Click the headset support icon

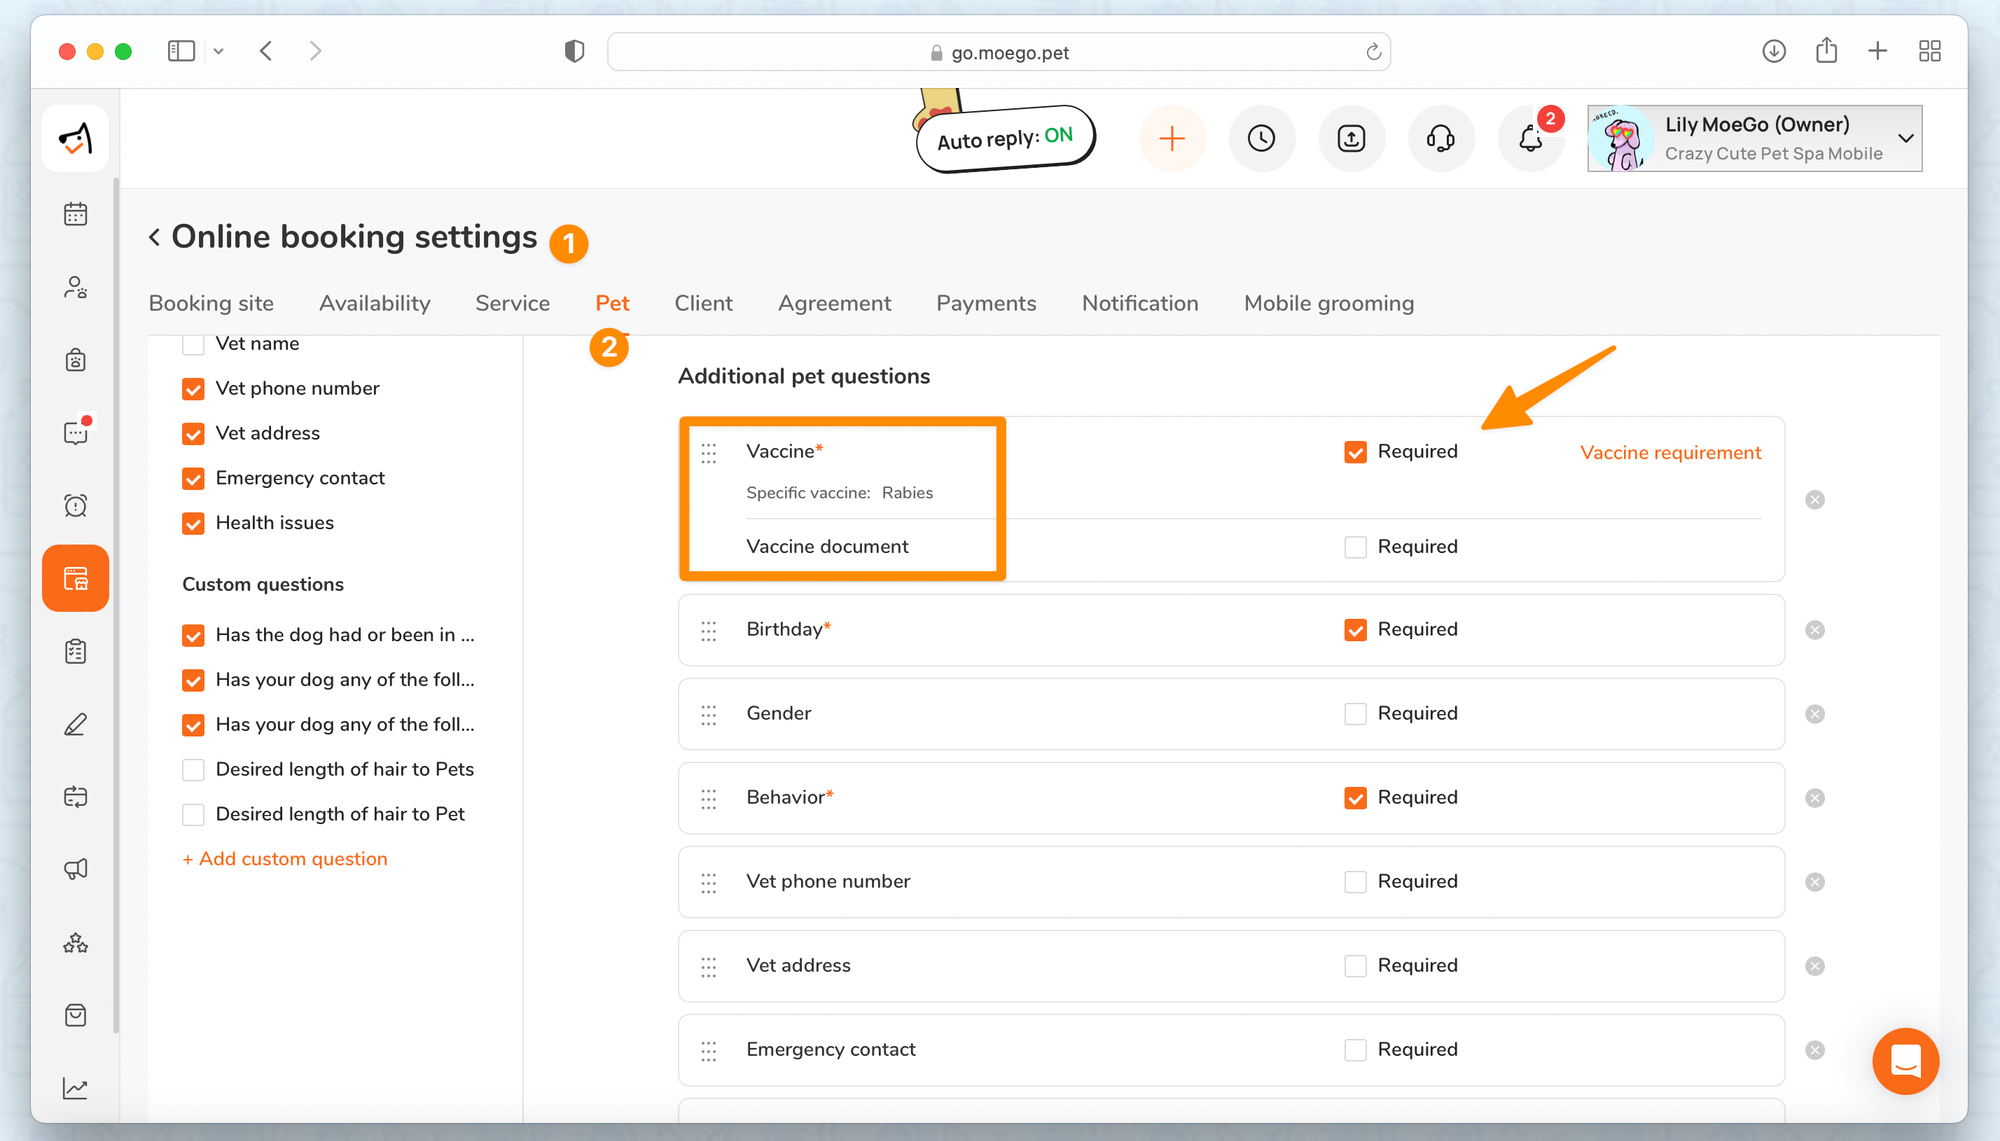1440,138
